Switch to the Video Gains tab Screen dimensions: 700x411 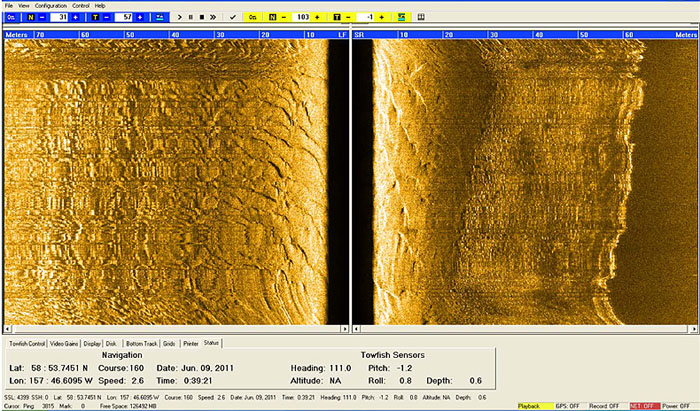(x=64, y=343)
